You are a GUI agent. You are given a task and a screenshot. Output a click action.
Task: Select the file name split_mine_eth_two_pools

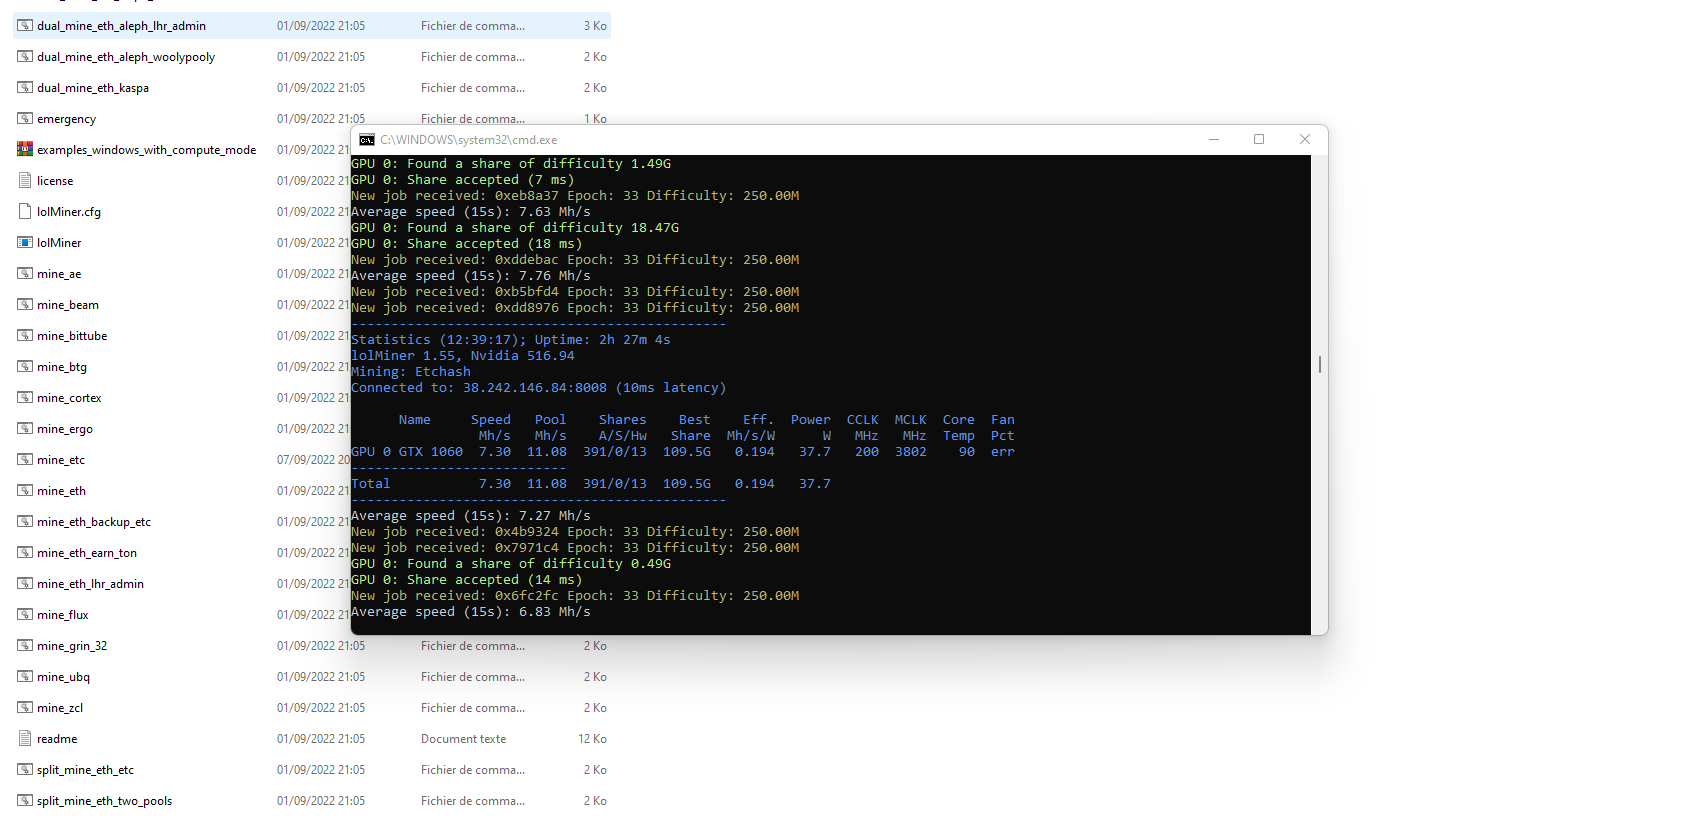coord(105,801)
